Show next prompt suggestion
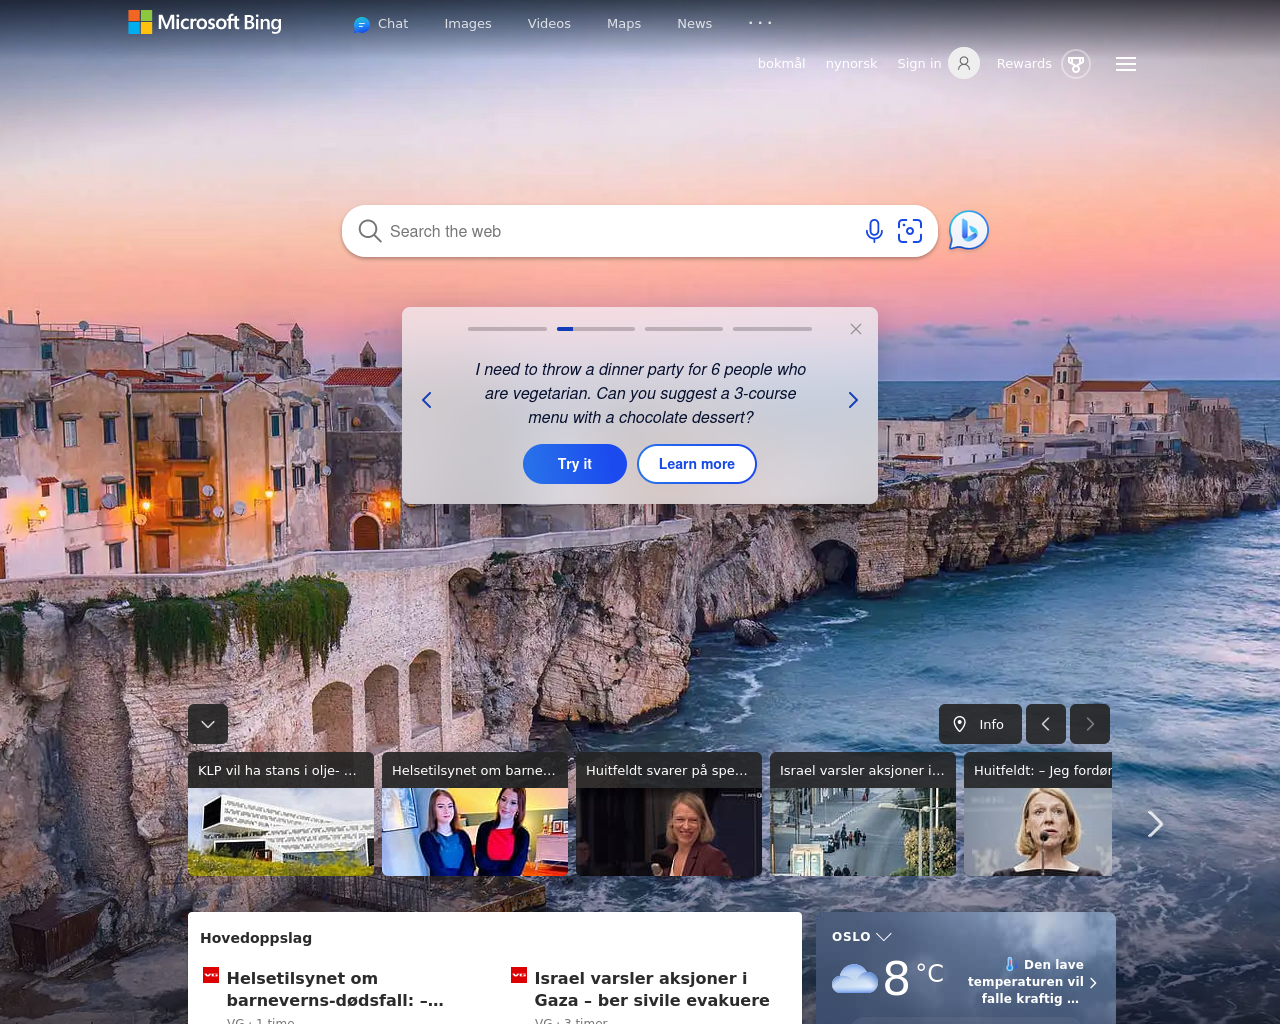The height and width of the screenshot is (1024, 1280). point(853,400)
